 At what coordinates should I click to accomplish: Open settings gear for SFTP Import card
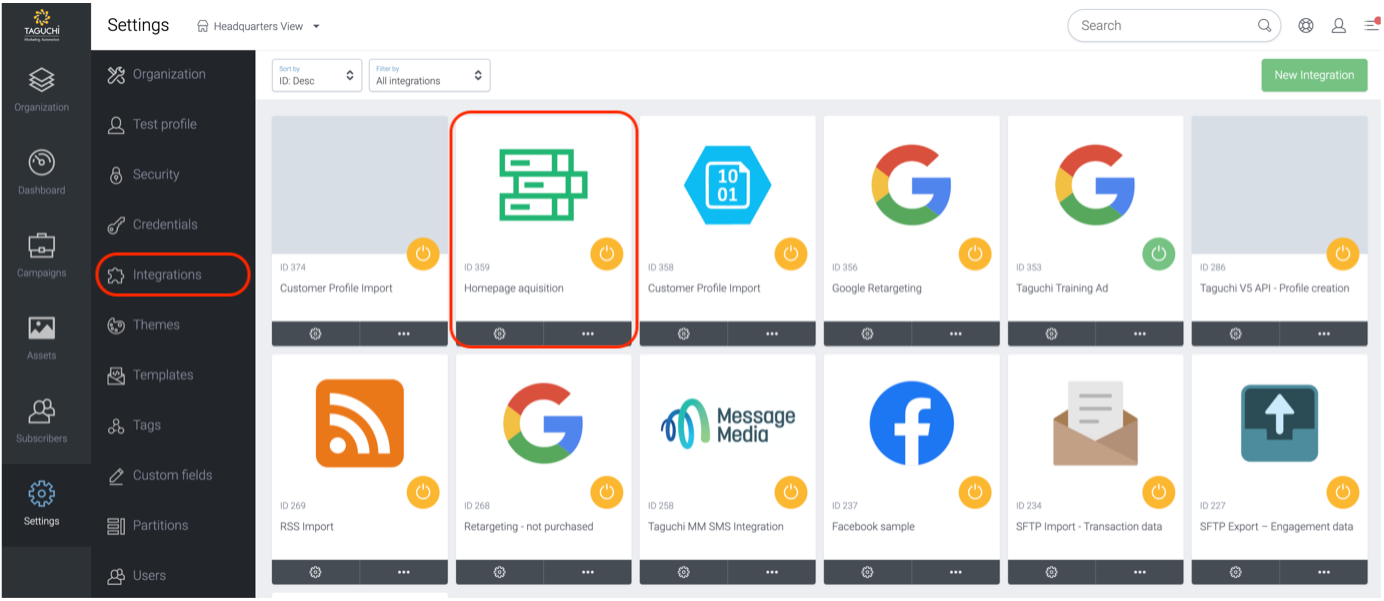1051,572
